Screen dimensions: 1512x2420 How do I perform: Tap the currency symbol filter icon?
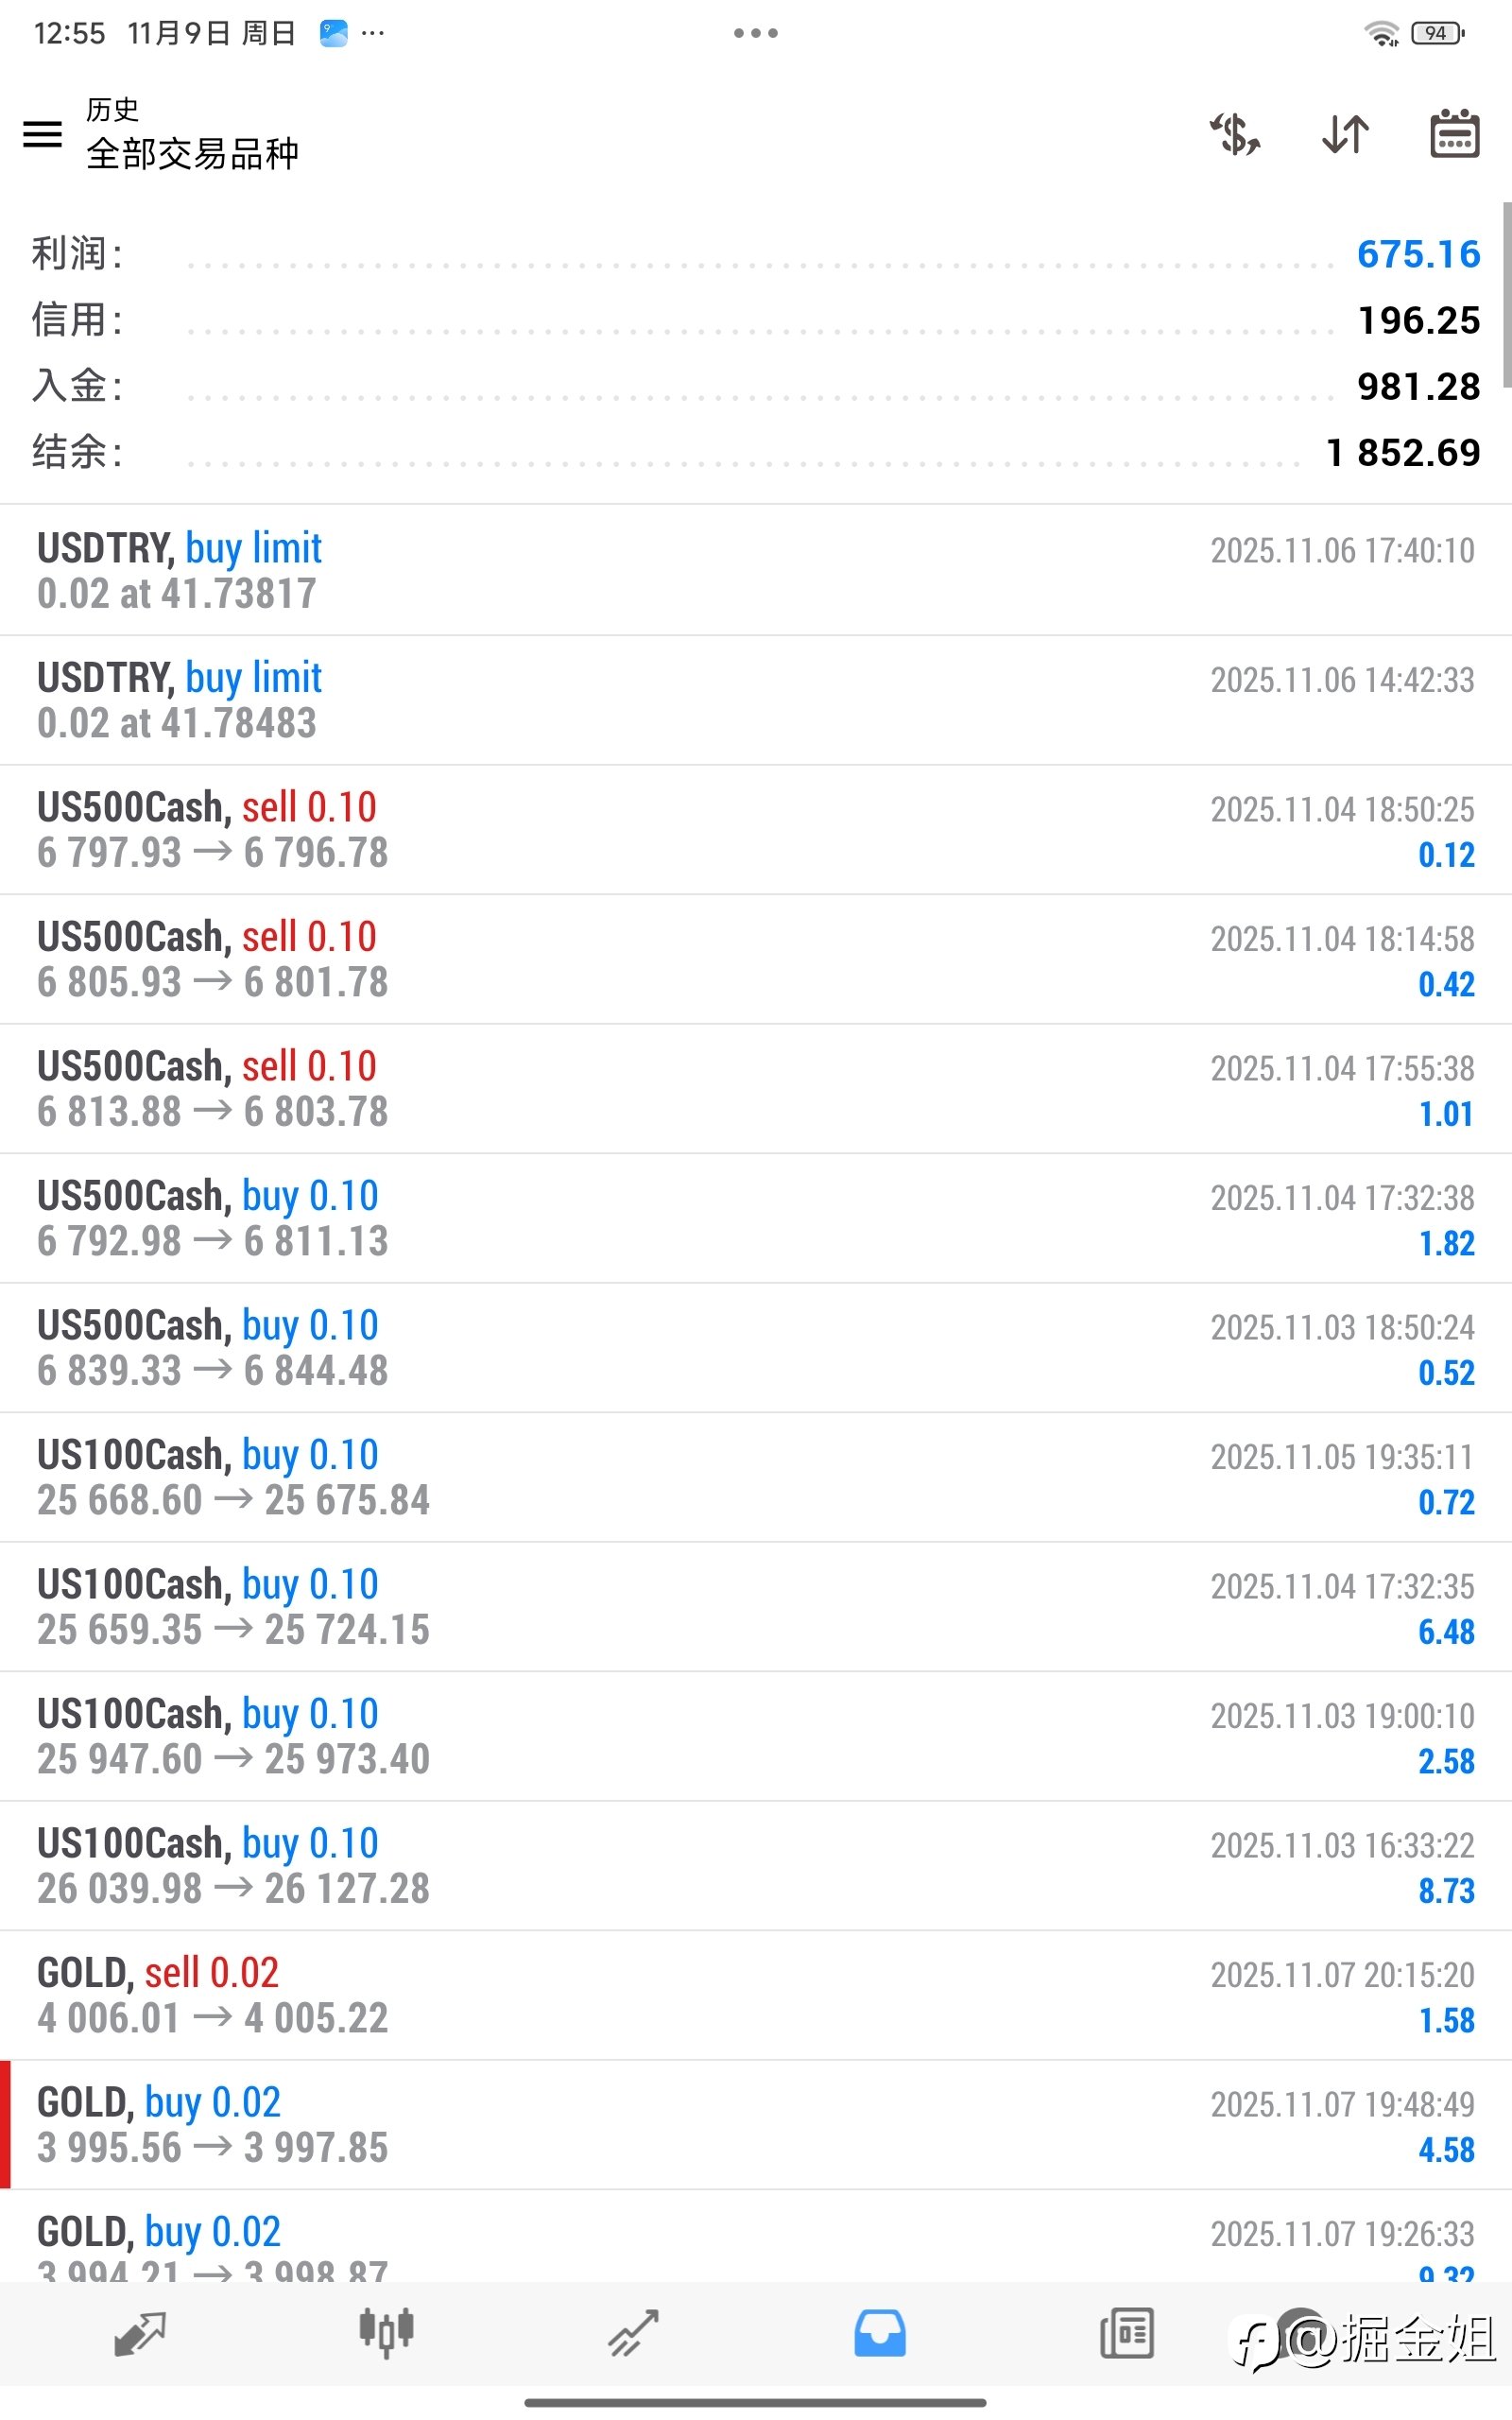(1235, 134)
